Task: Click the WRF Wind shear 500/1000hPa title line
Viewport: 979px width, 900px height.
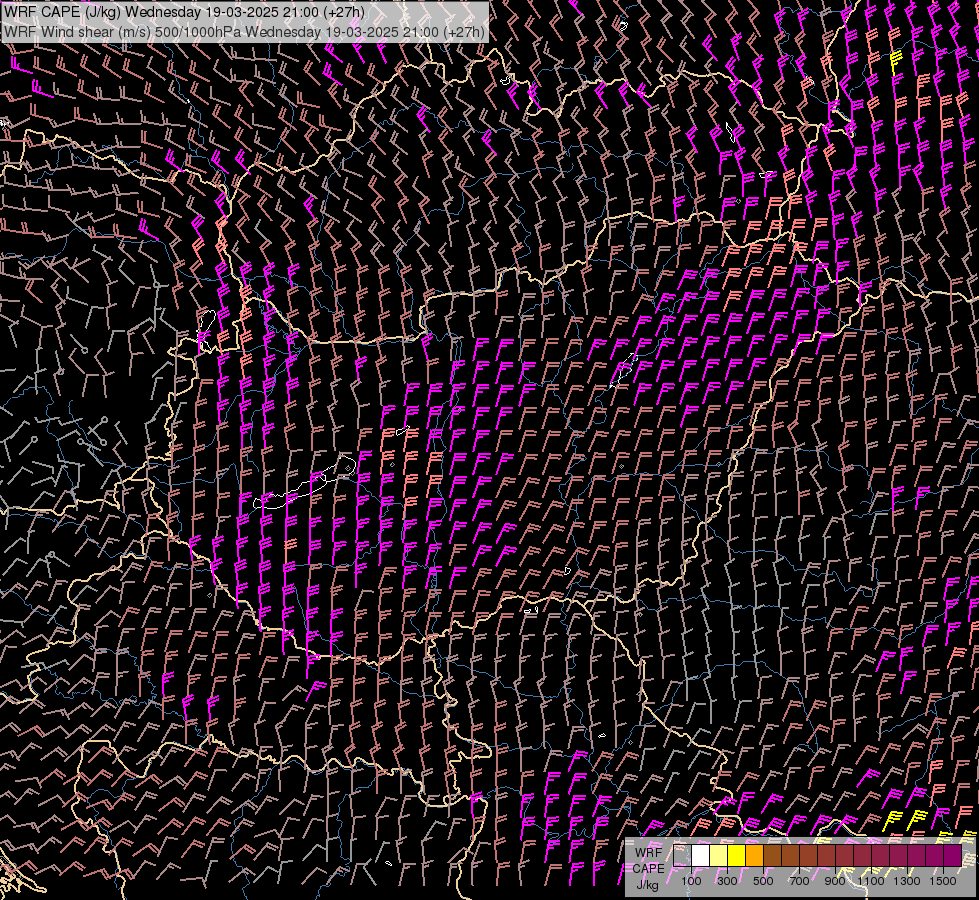Action: [244, 32]
